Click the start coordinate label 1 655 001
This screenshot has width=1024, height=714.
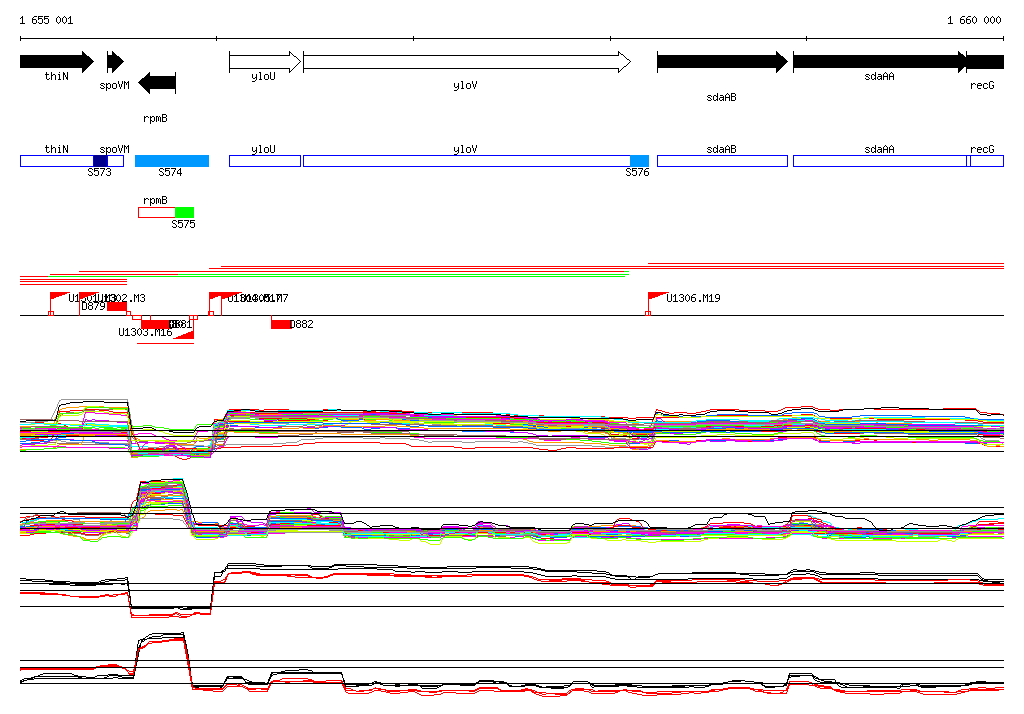point(46,20)
